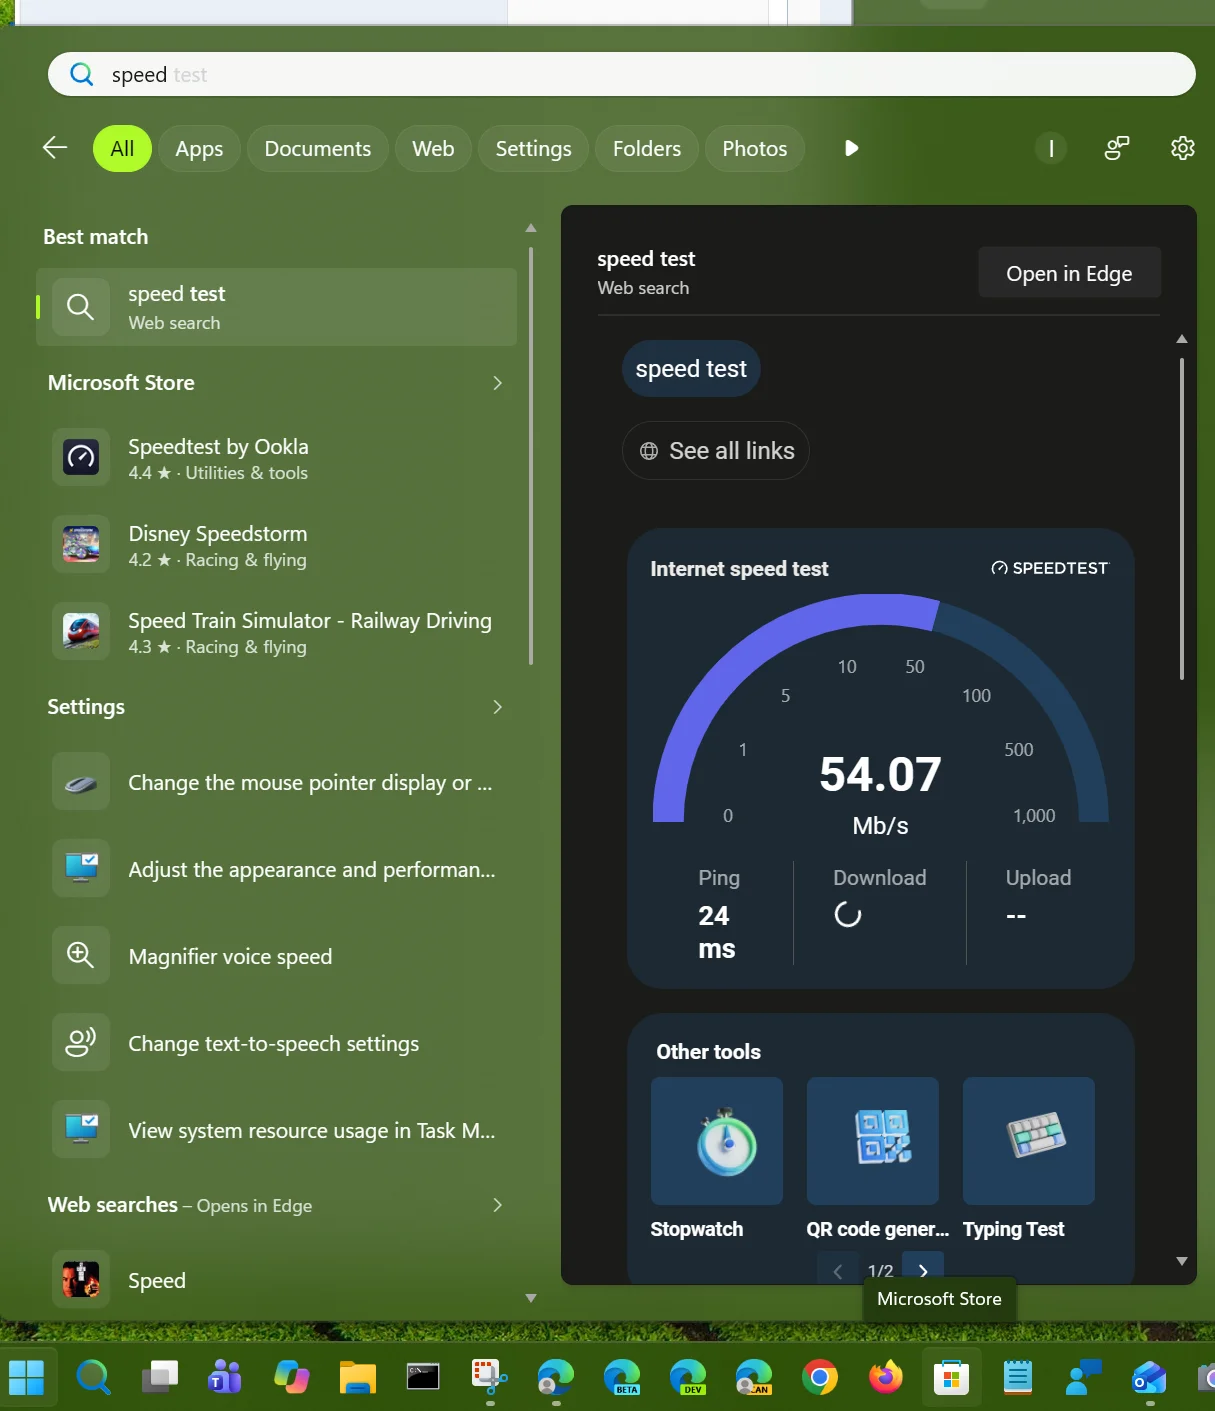Open the Snipping Tool taskbar icon

click(489, 1378)
